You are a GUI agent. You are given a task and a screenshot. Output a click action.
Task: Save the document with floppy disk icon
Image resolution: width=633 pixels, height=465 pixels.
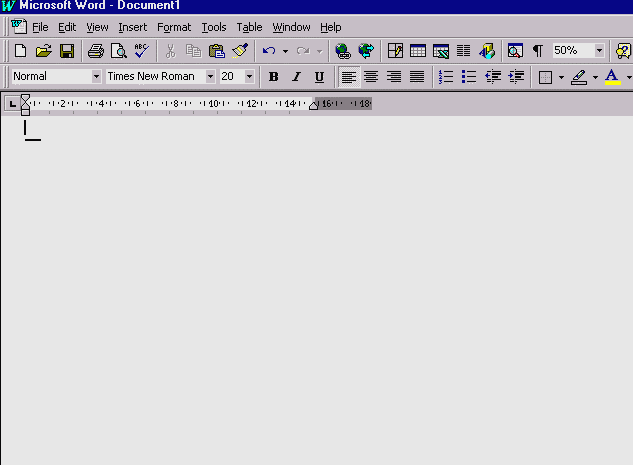[66, 50]
